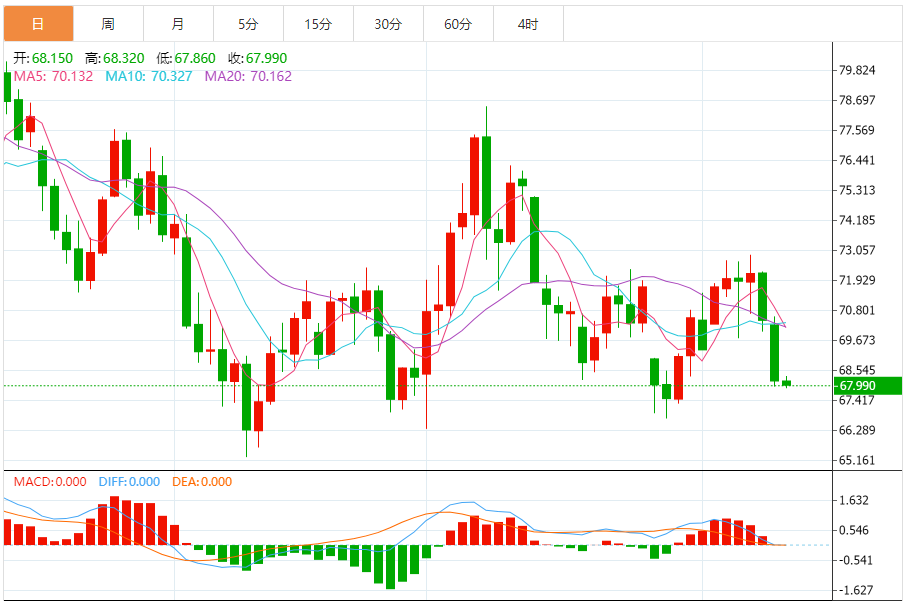Click the 0.546 MACD axis label

tap(854, 530)
